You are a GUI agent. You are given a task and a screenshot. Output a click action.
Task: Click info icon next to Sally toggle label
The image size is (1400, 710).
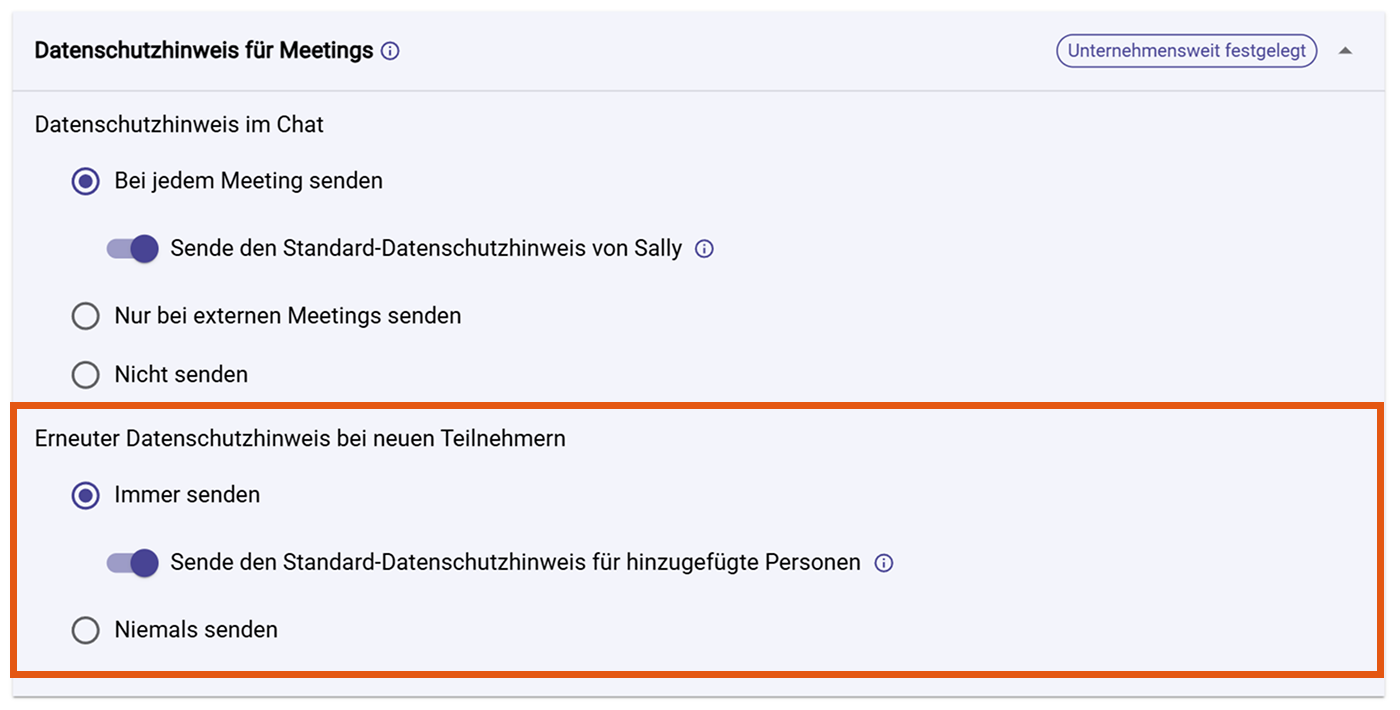[704, 249]
